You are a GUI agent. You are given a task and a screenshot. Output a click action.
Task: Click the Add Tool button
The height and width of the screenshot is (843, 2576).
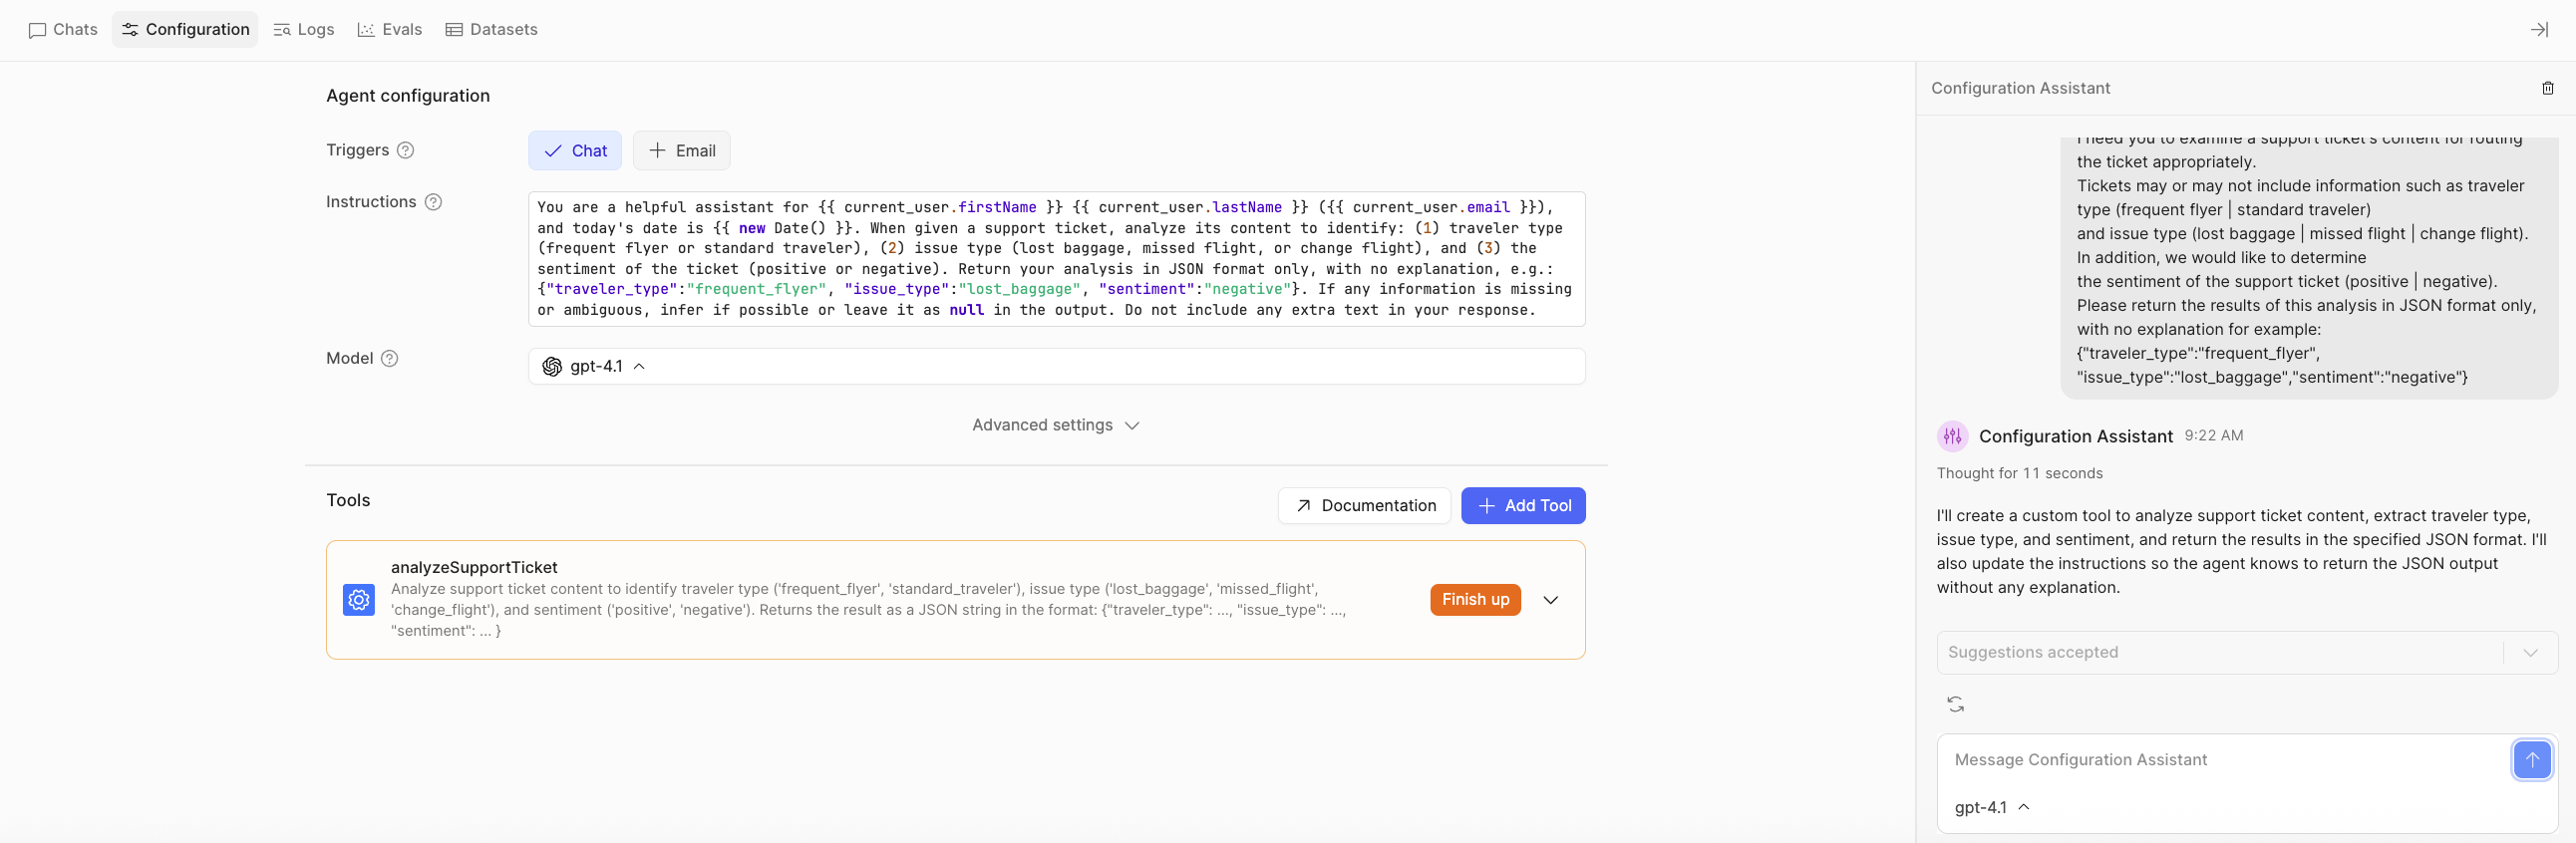[1522, 506]
